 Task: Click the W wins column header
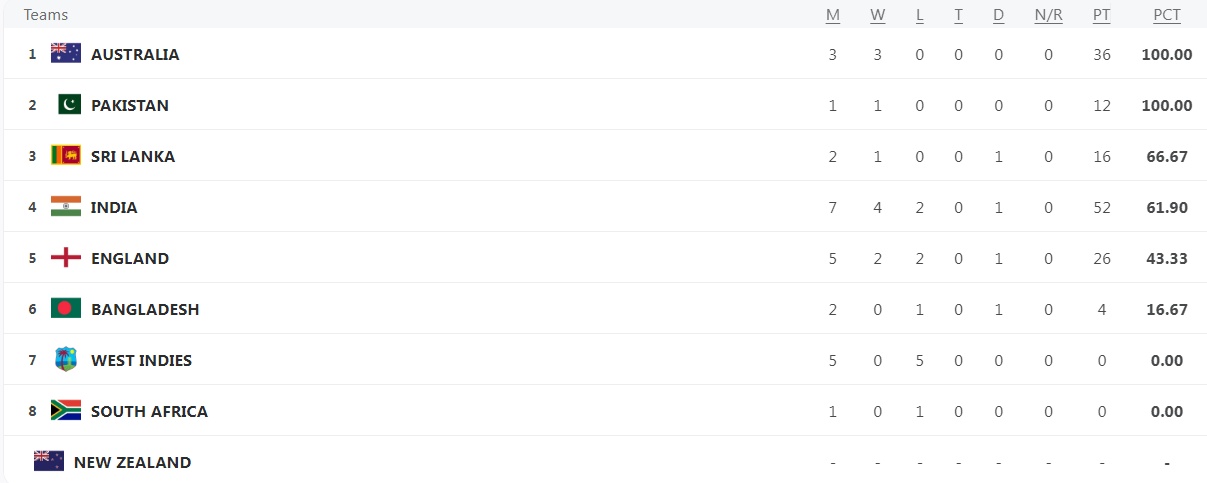[x=878, y=15]
